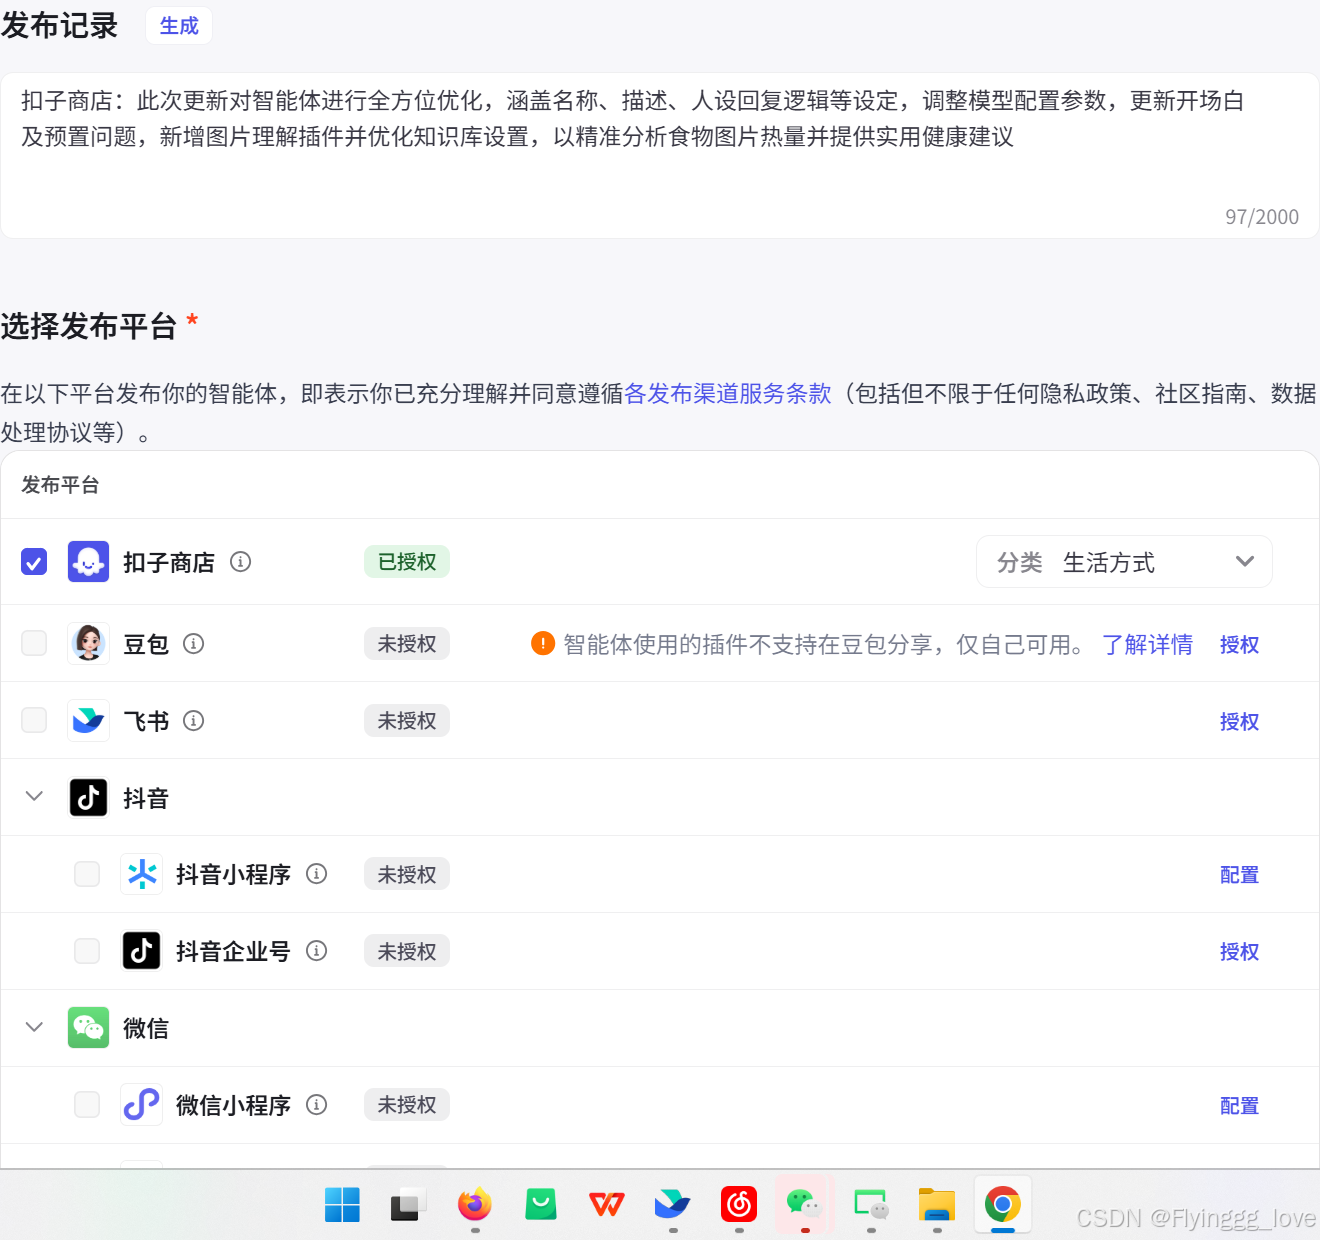The width and height of the screenshot is (1320, 1240).
Task: Open NetEase Cloud Music from taskbar
Action: (739, 1205)
